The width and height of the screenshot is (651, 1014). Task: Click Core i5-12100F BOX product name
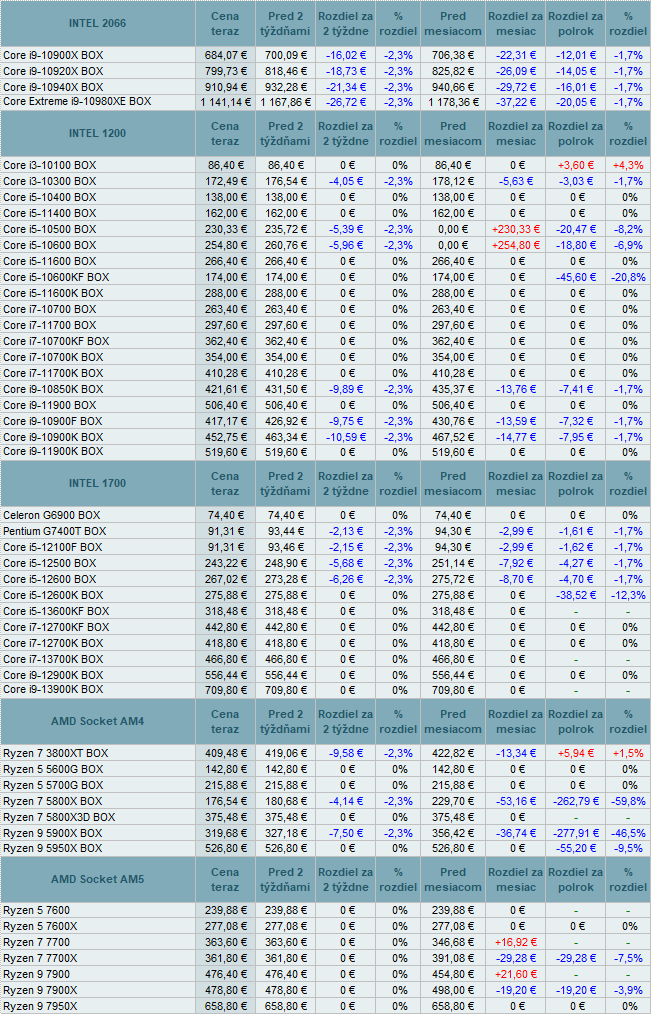pos(52,547)
